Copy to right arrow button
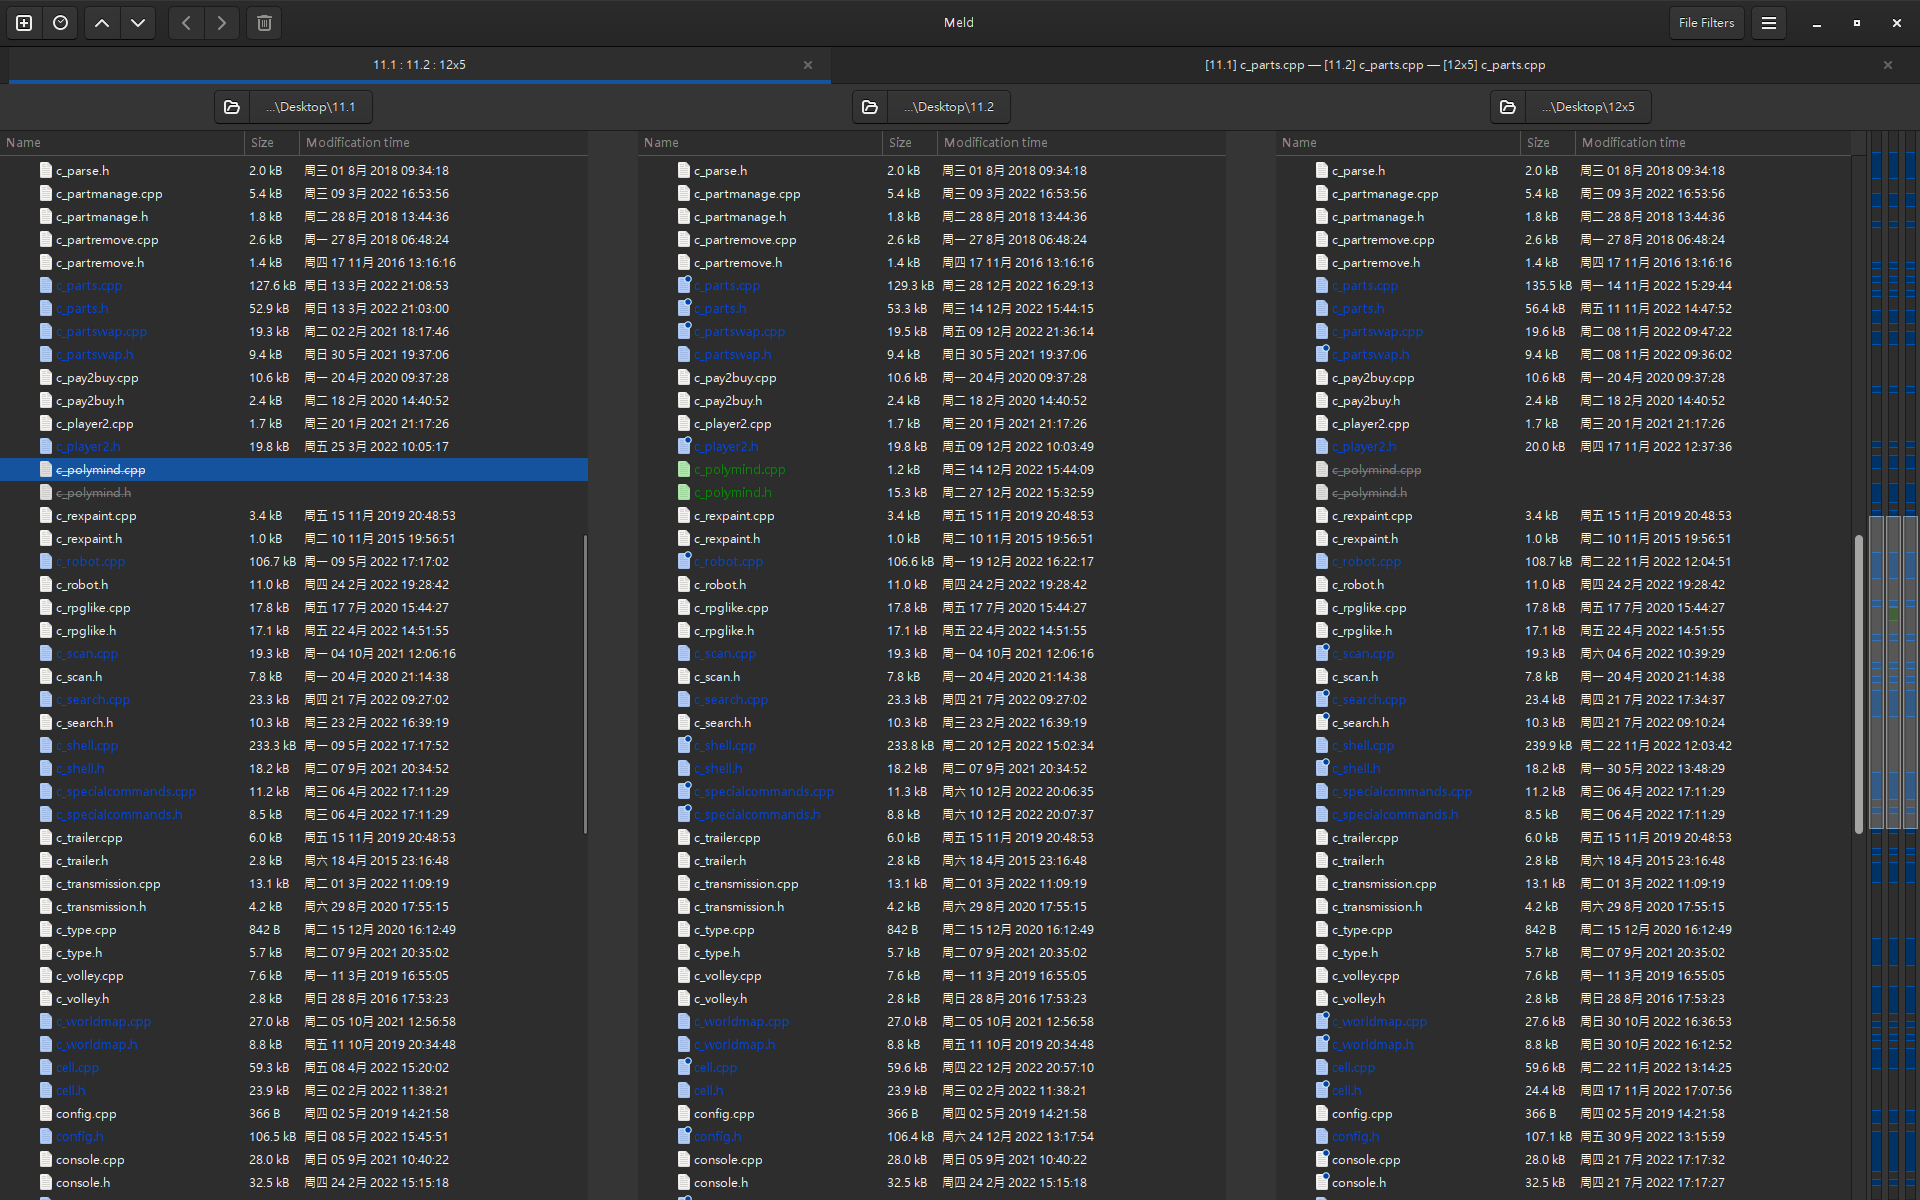The height and width of the screenshot is (1200, 1920). [222, 23]
